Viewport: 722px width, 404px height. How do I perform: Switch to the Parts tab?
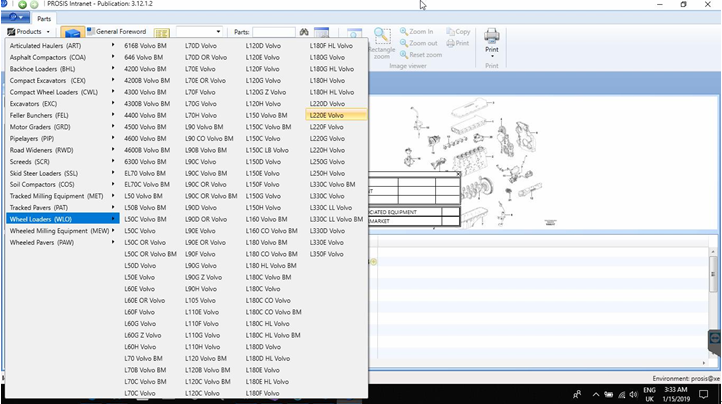[x=44, y=18]
